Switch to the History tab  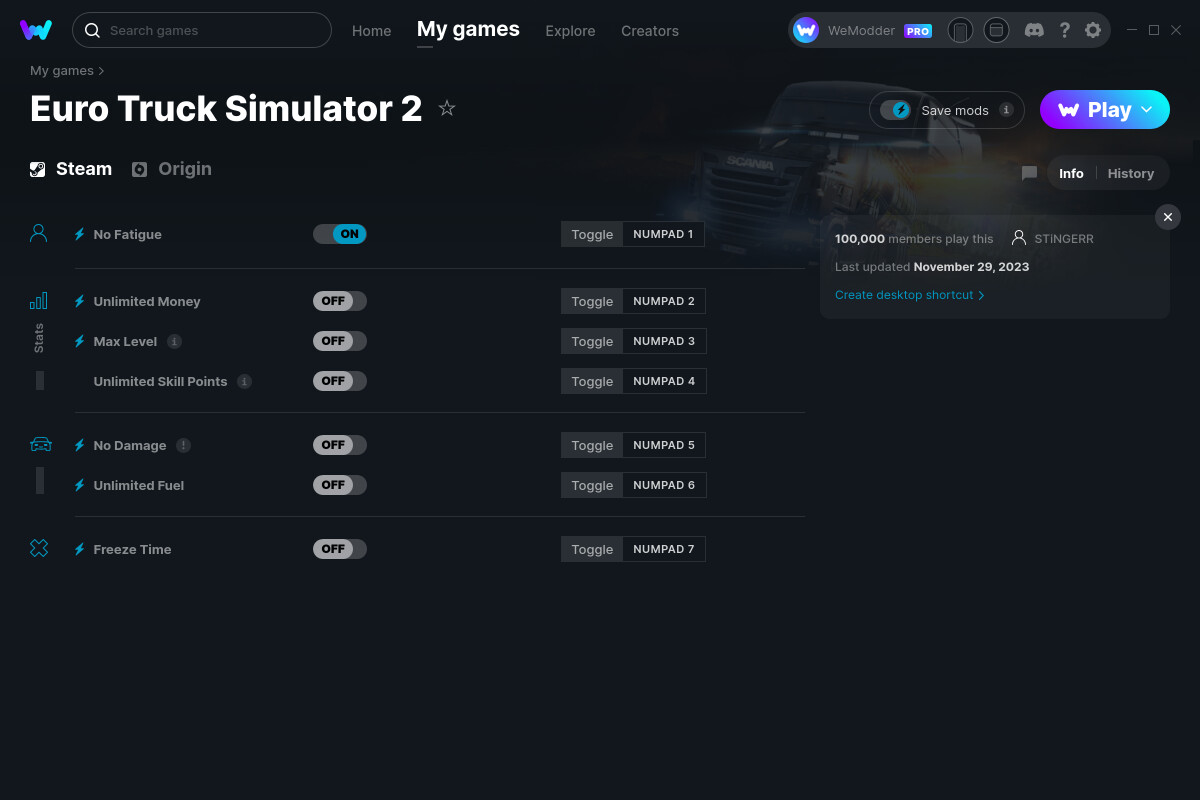tap(1131, 173)
